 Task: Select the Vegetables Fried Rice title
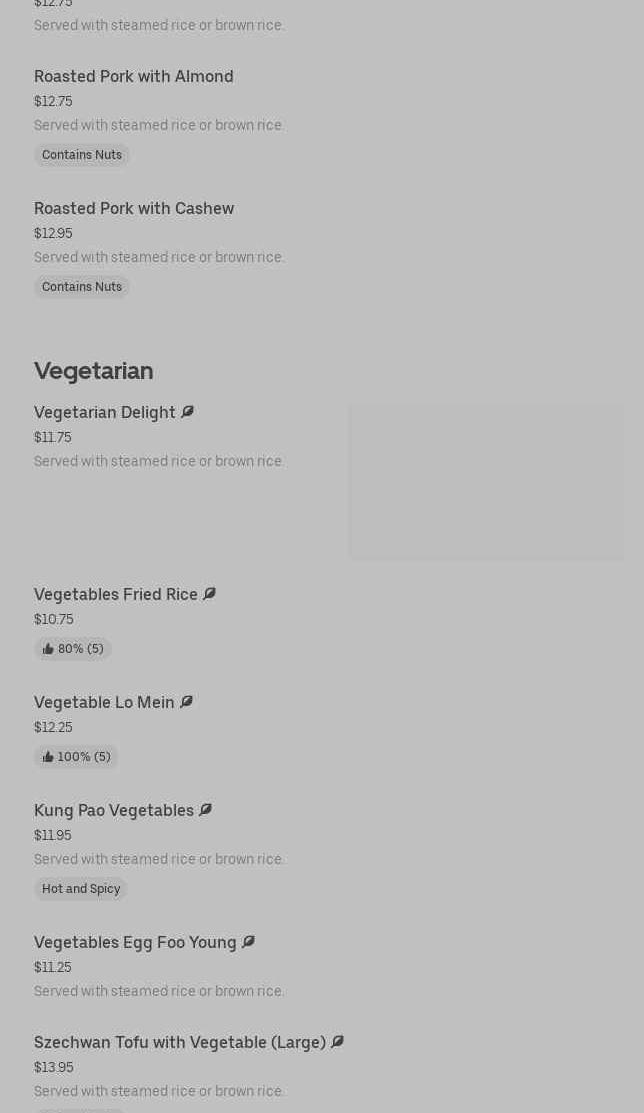pyautogui.click(x=116, y=594)
